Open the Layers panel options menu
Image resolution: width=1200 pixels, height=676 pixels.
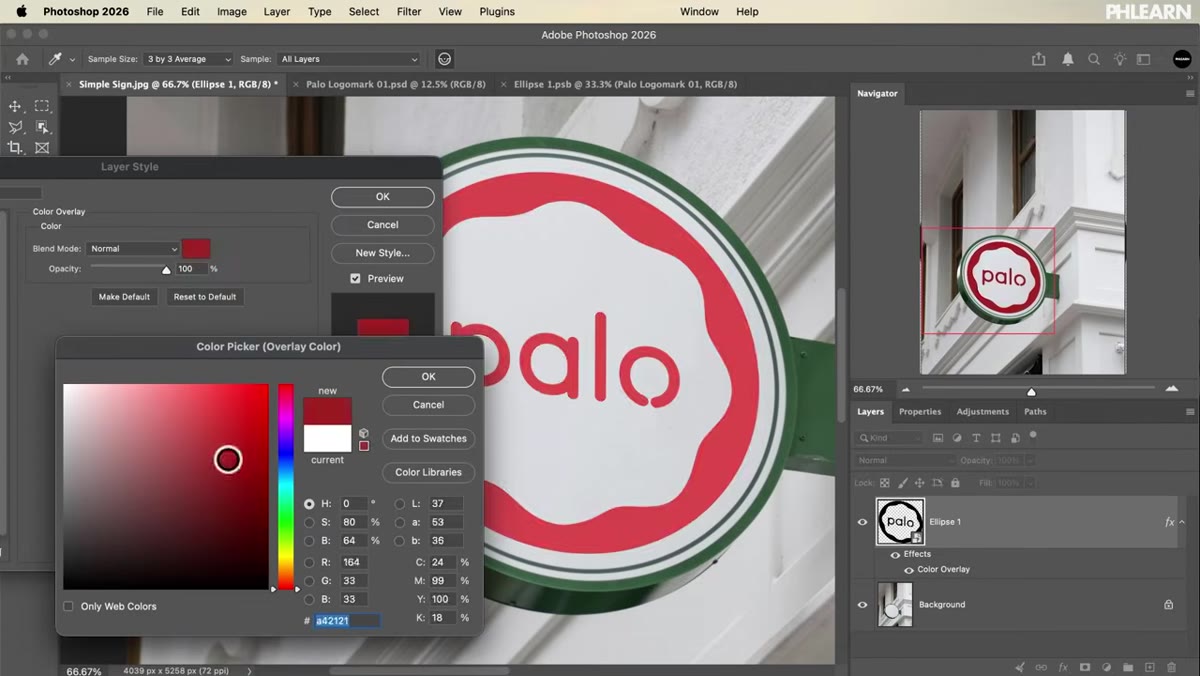1190,412
